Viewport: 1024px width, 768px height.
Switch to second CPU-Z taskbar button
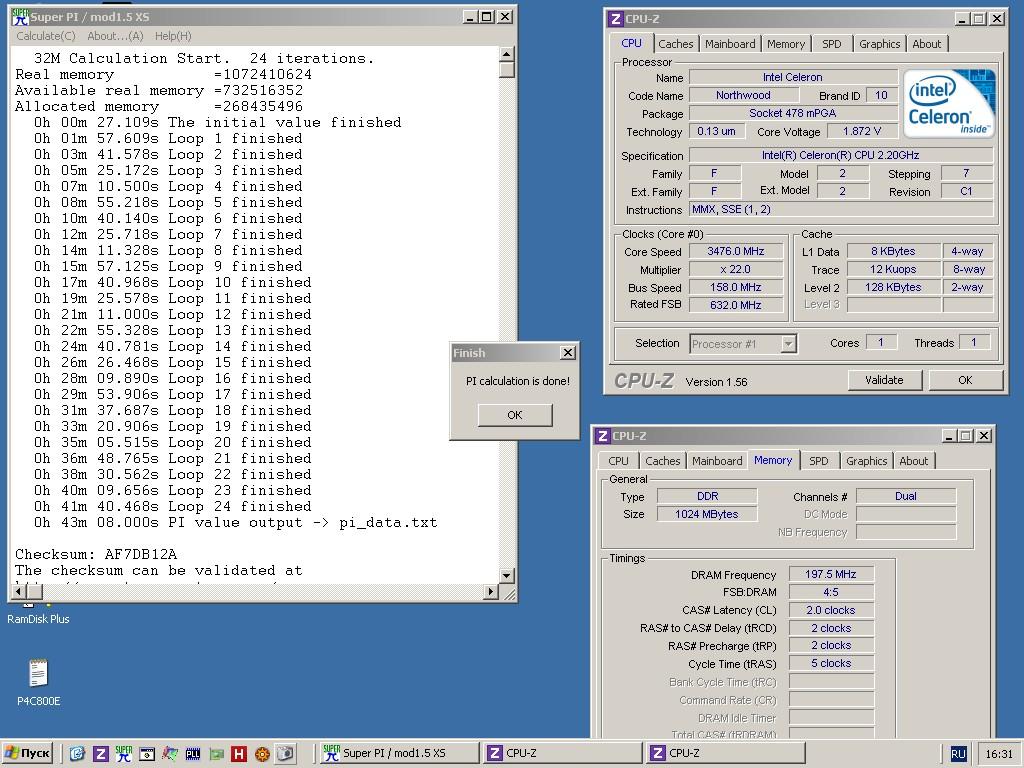click(x=726, y=754)
